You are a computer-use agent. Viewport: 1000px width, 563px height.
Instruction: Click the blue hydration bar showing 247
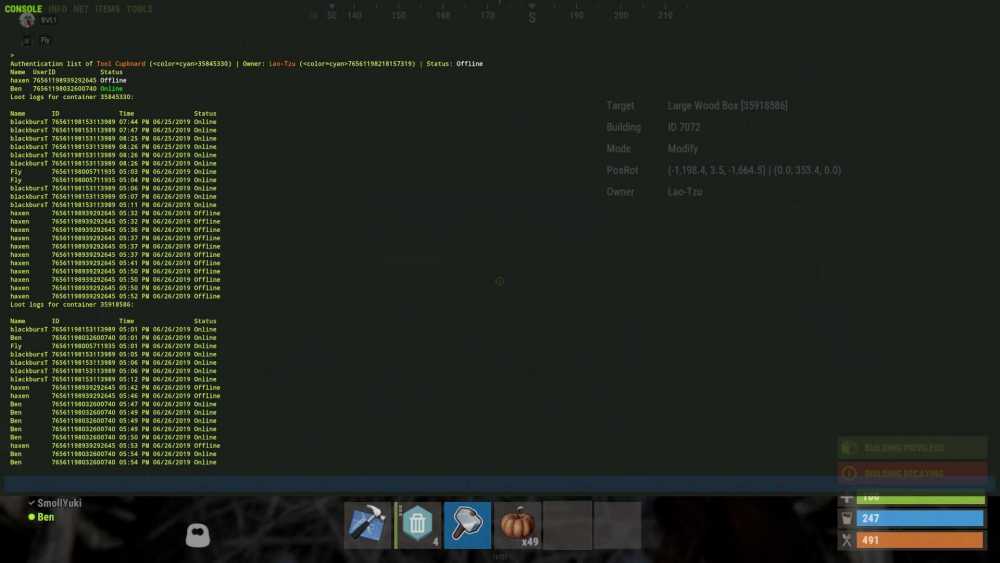coord(920,518)
